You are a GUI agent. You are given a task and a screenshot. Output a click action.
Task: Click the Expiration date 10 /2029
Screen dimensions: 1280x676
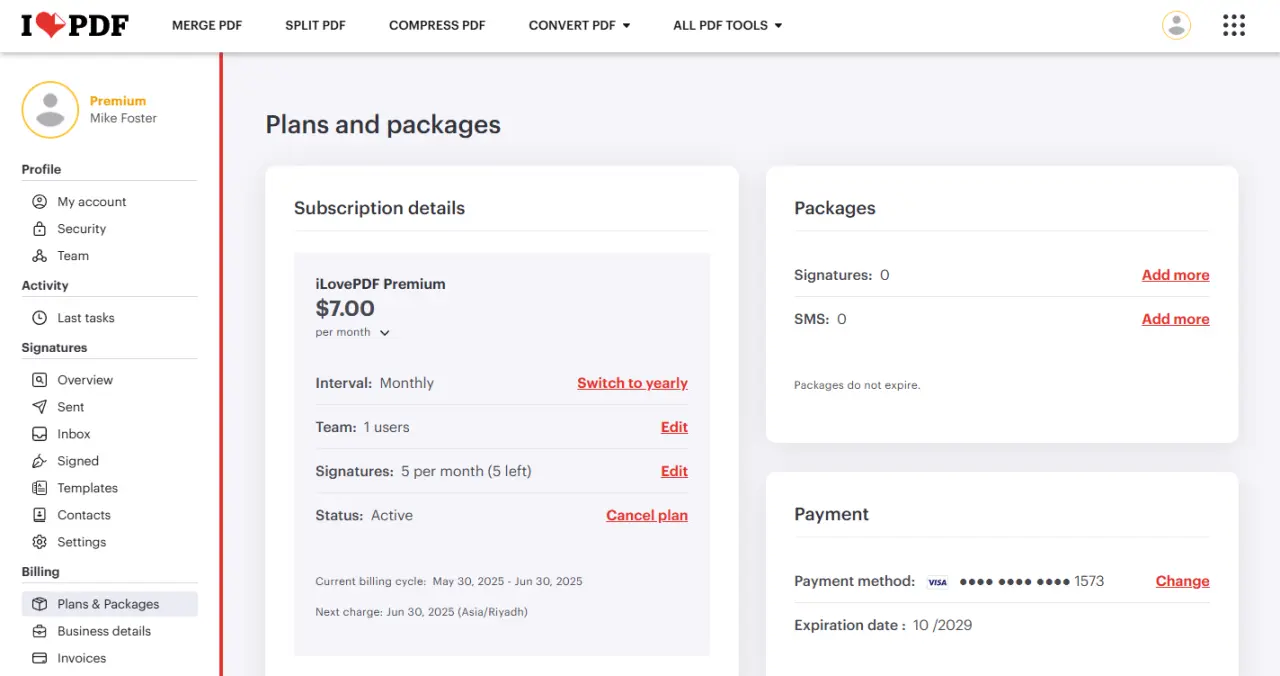click(x=883, y=625)
